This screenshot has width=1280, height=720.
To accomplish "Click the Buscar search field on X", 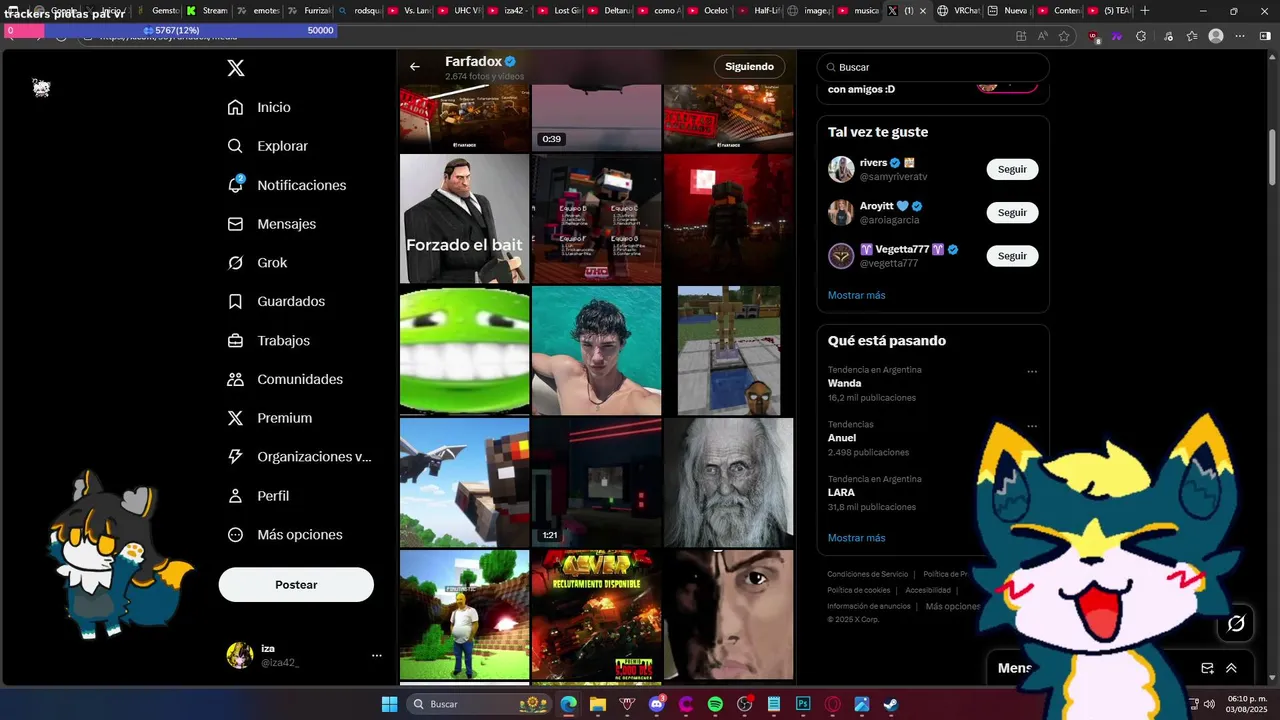I will coord(933,67).
